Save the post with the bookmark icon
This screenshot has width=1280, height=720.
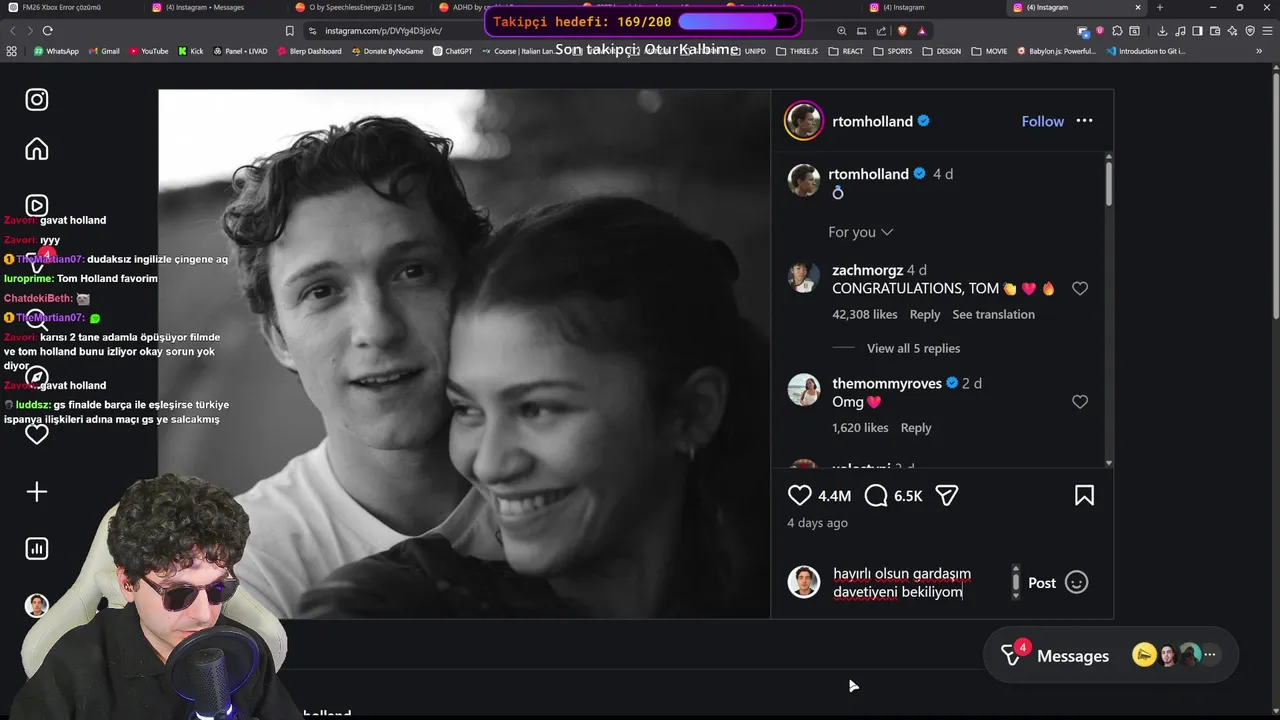1084,495
